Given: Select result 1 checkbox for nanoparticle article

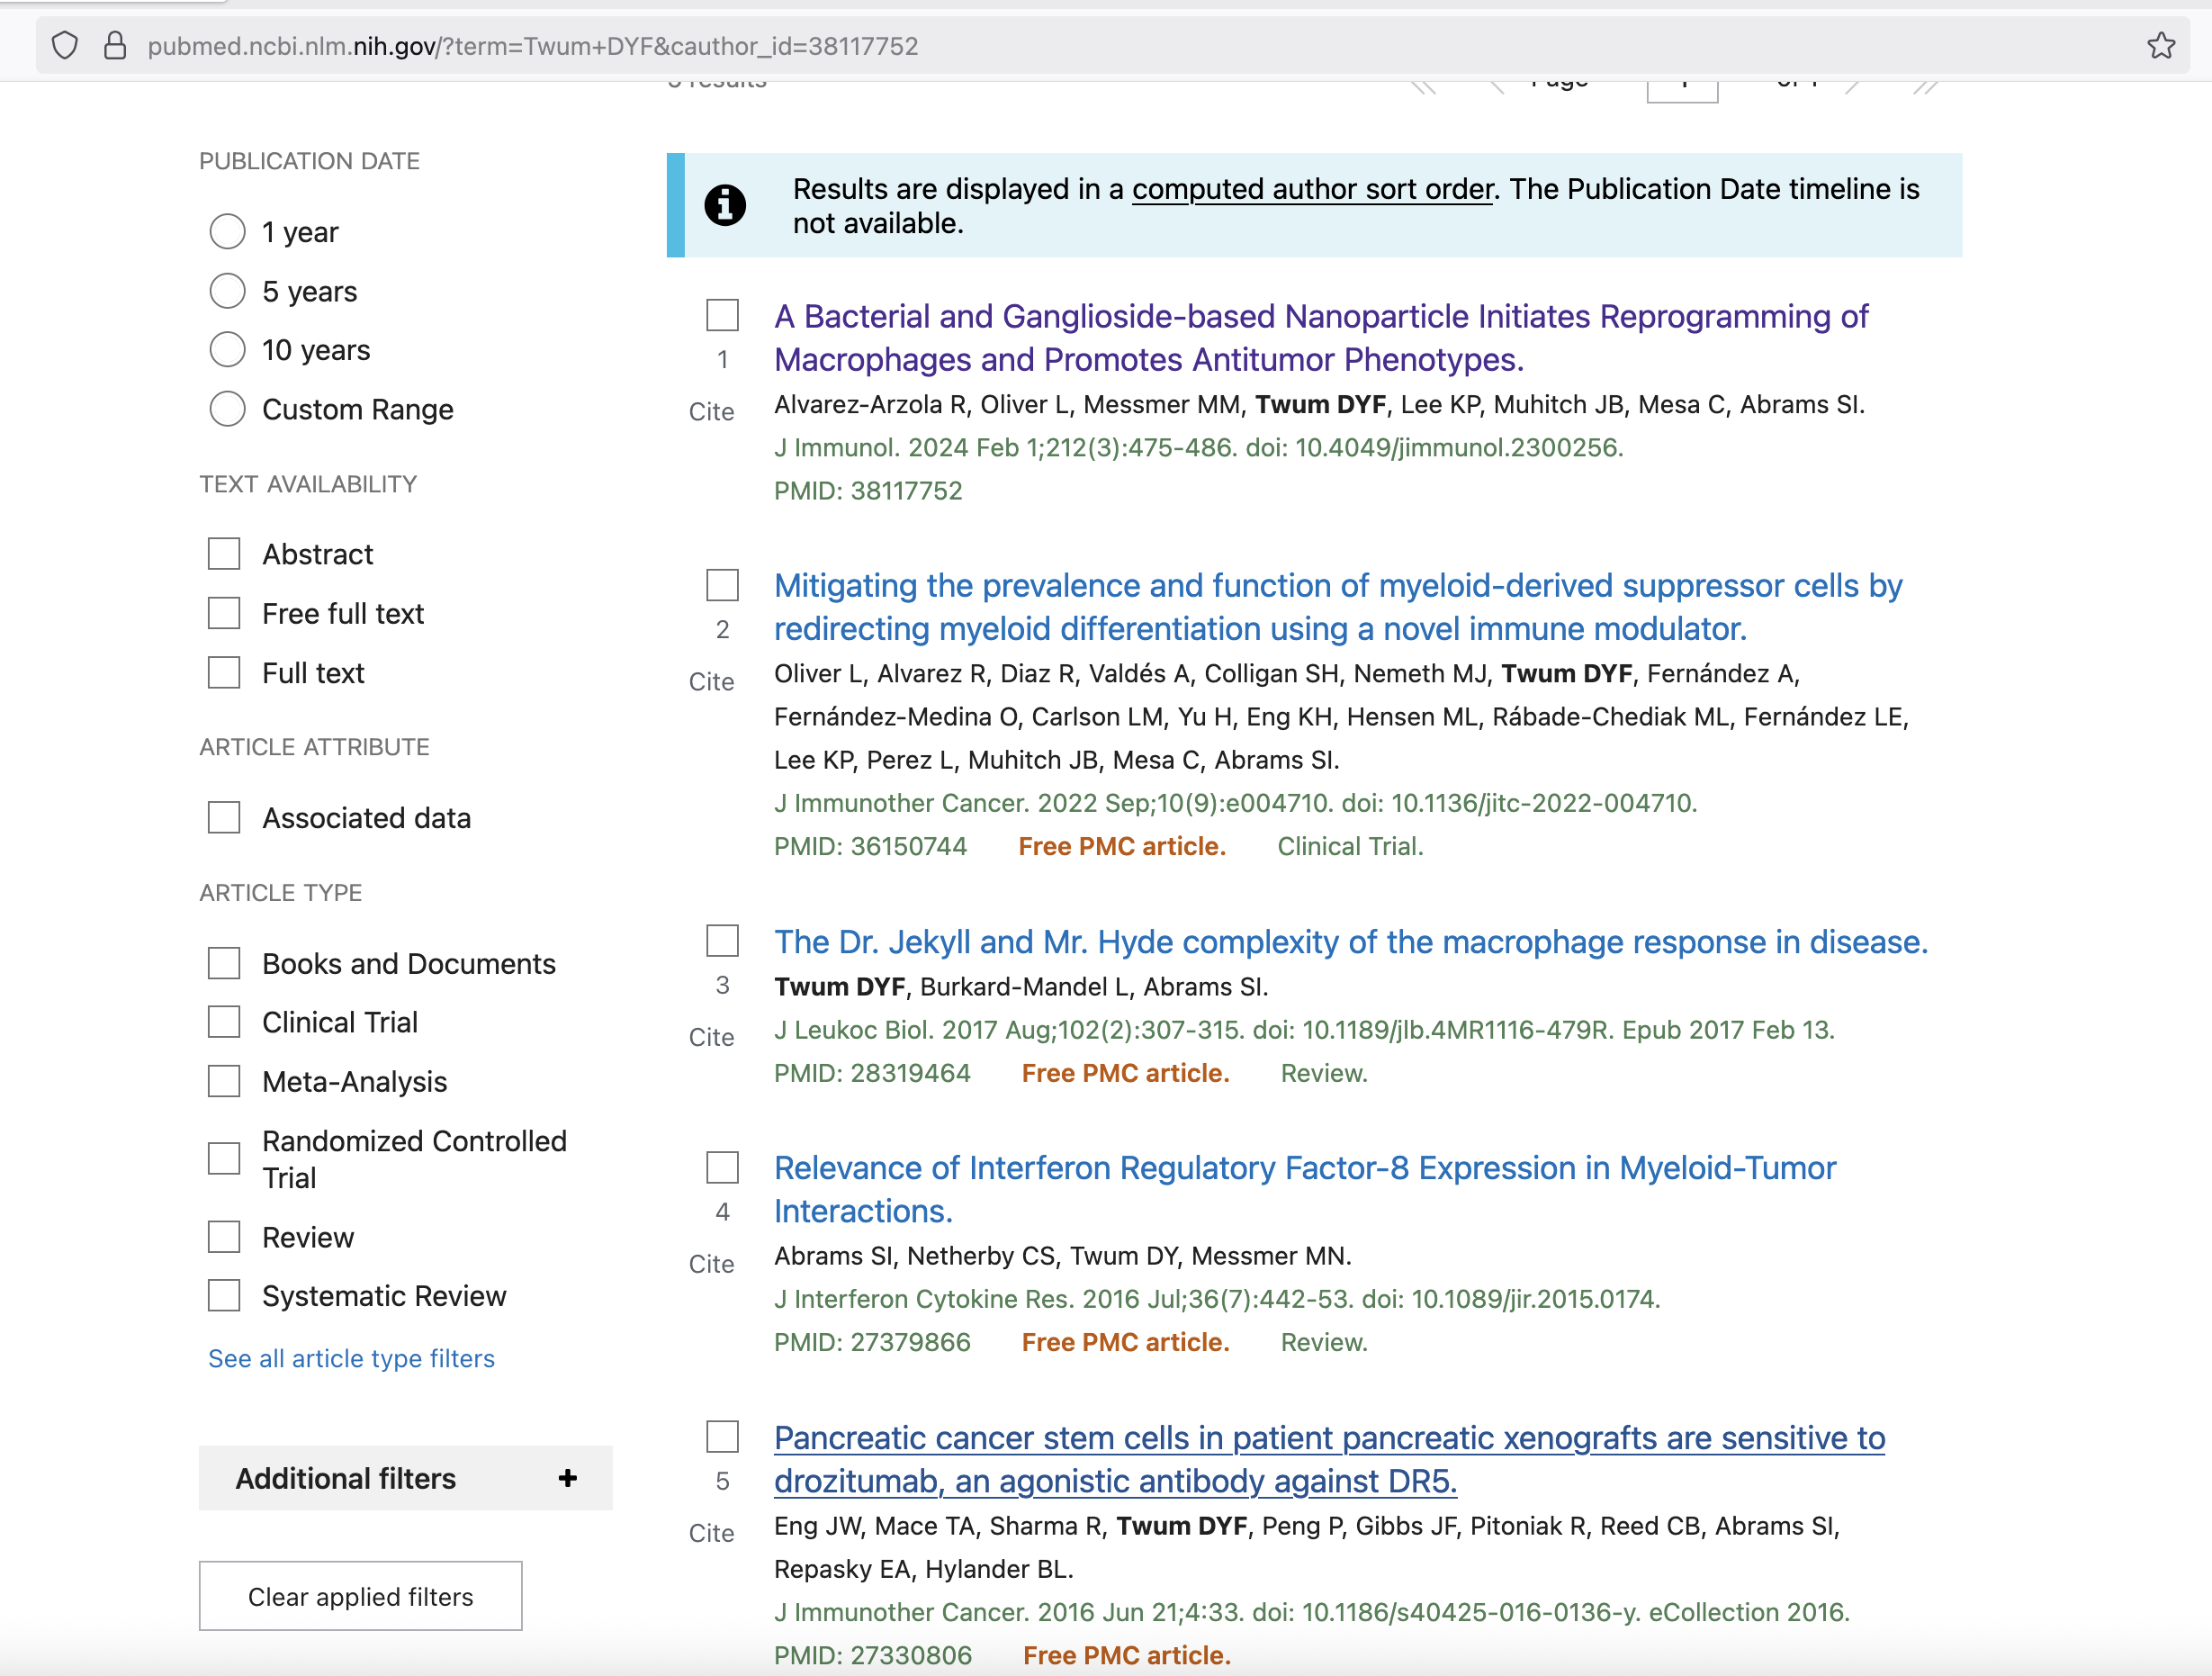Looking at the screenshot, I should coord(722,316).
